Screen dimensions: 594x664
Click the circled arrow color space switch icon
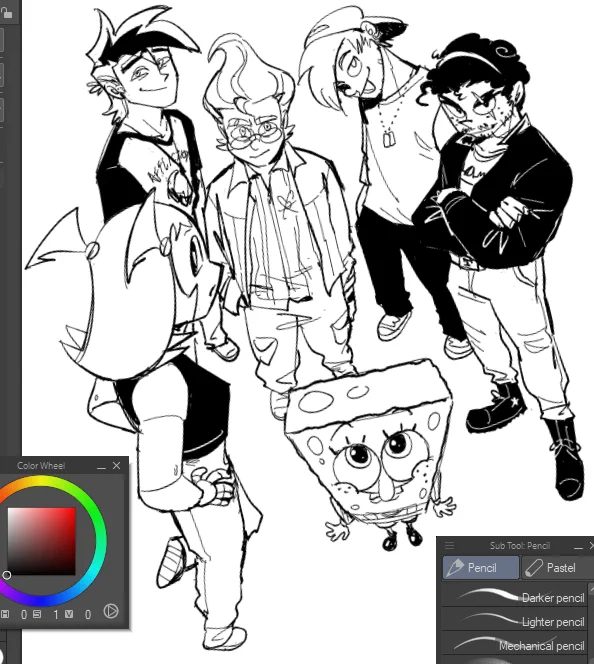pyautogui.click(x=111, y=611)
